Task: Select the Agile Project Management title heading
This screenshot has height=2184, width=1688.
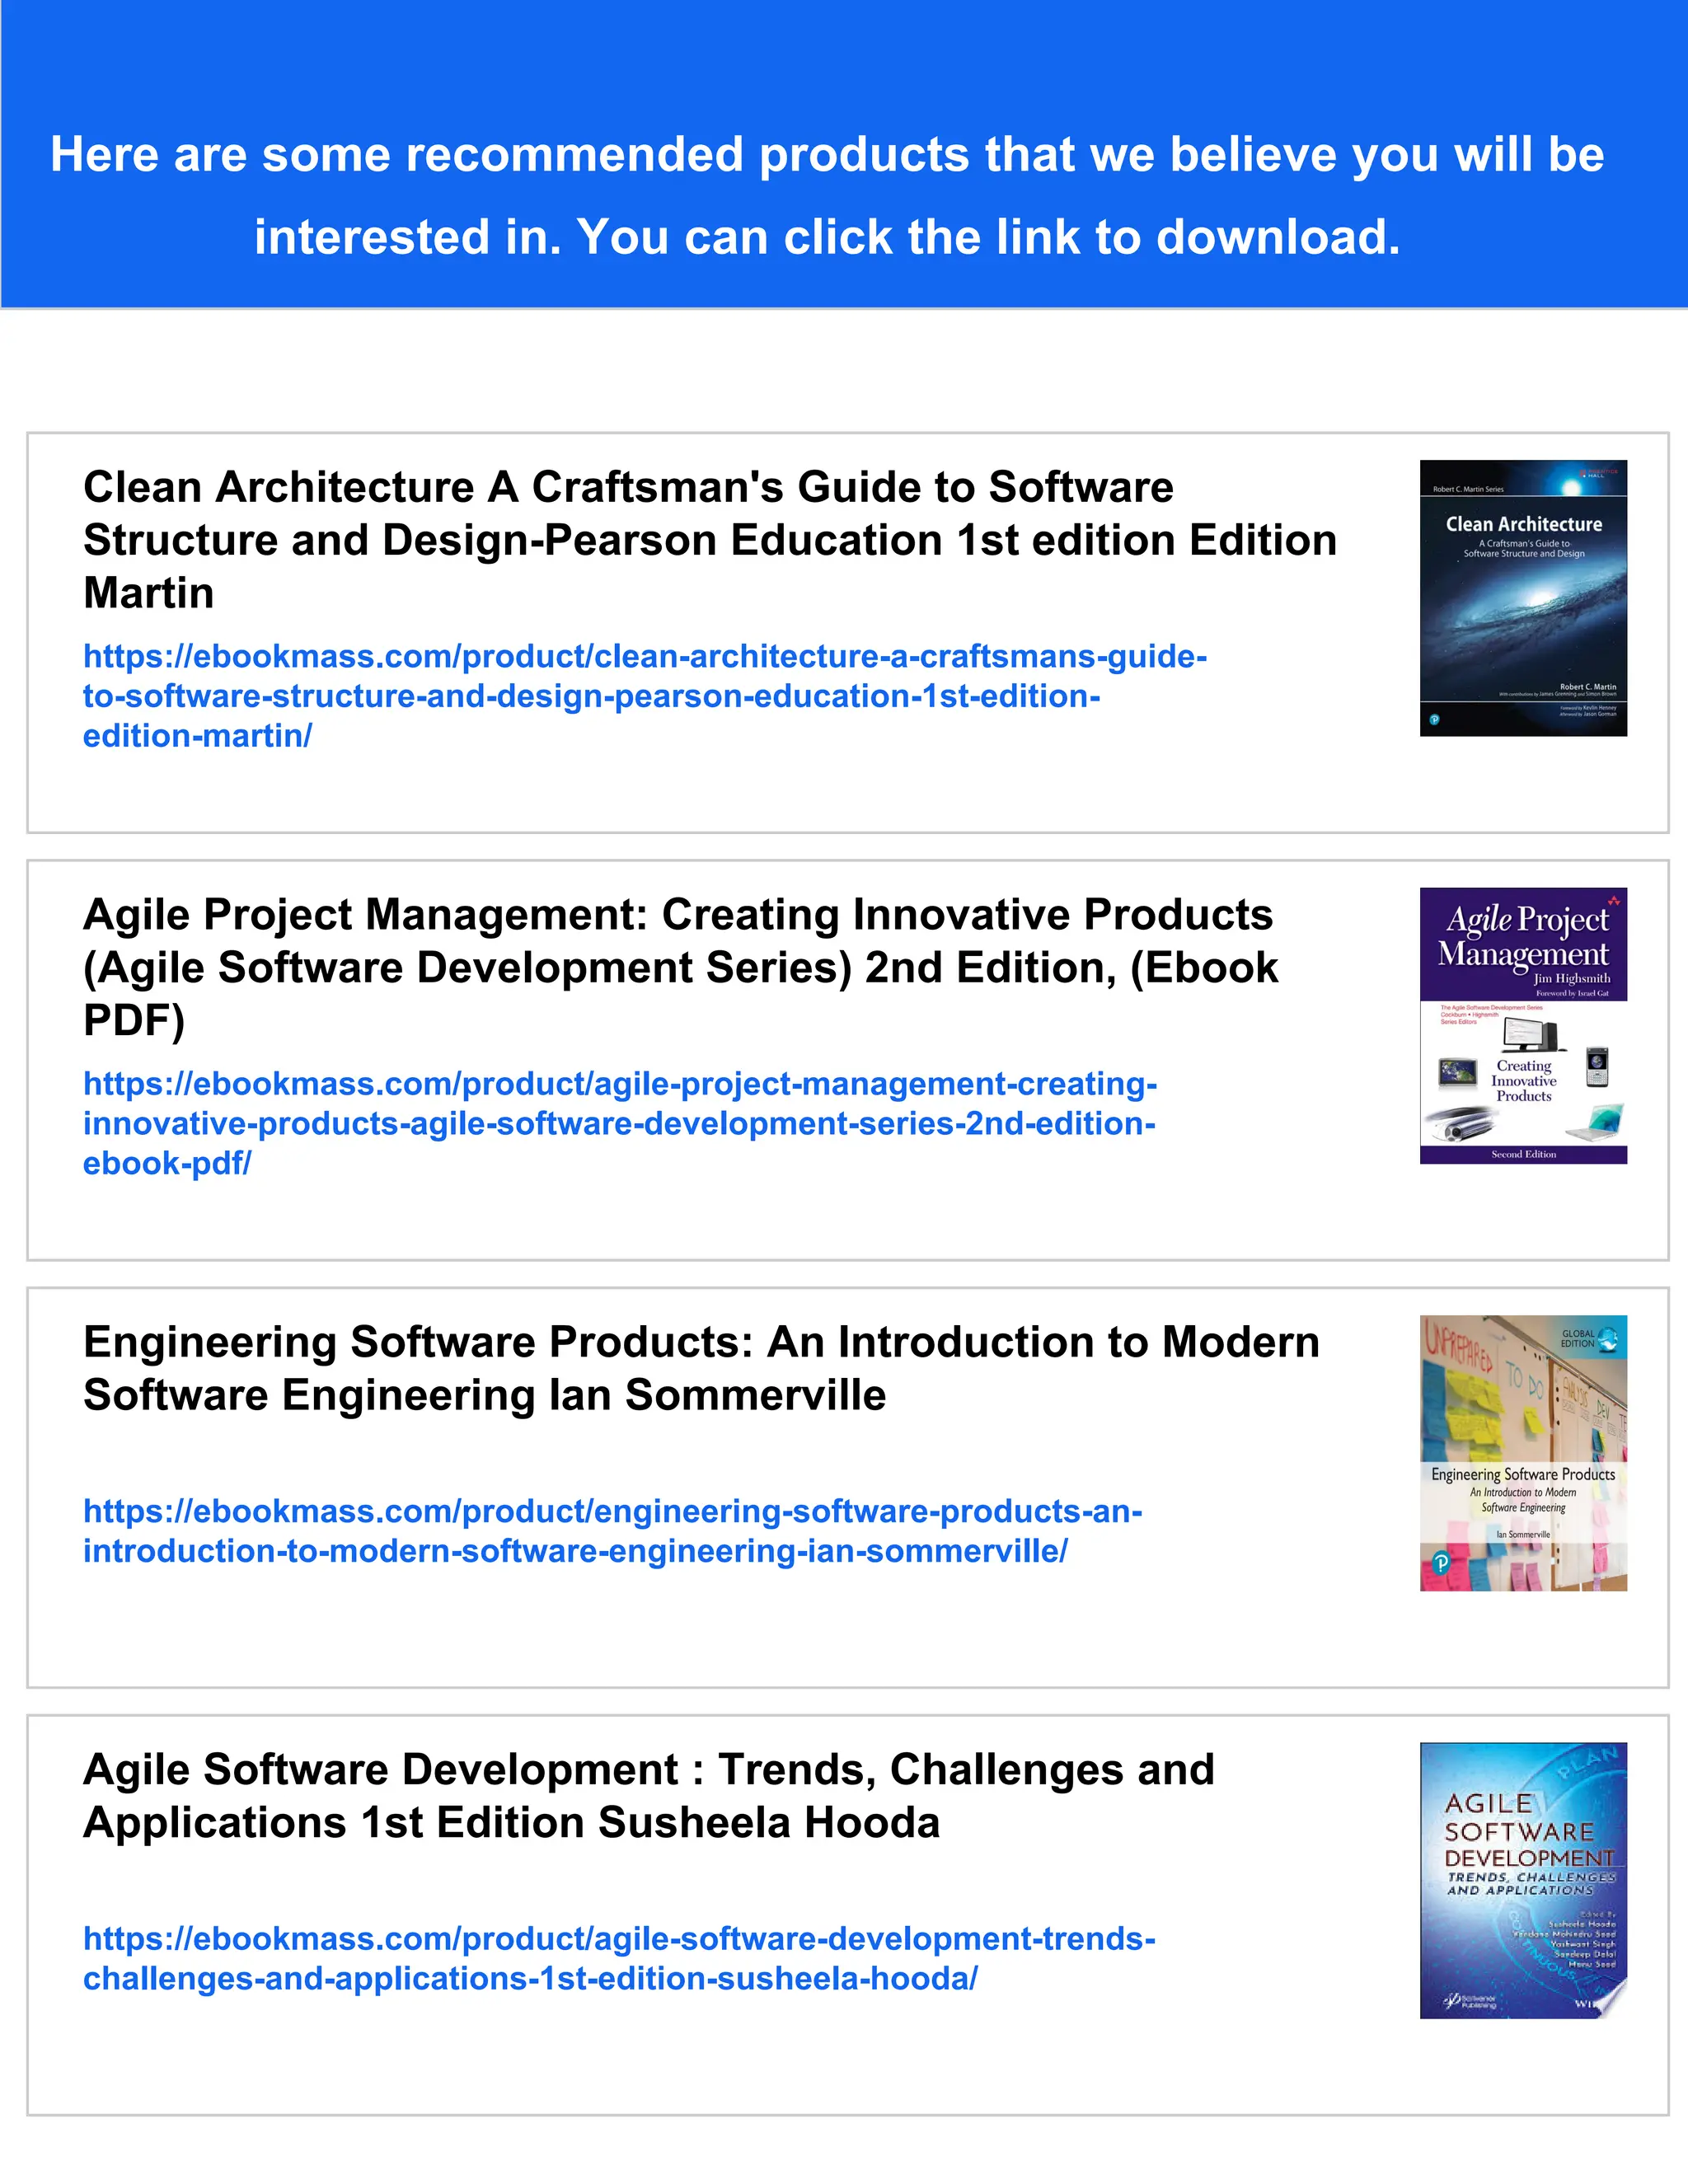Action: pyautogui.click(x=680, y=968)
